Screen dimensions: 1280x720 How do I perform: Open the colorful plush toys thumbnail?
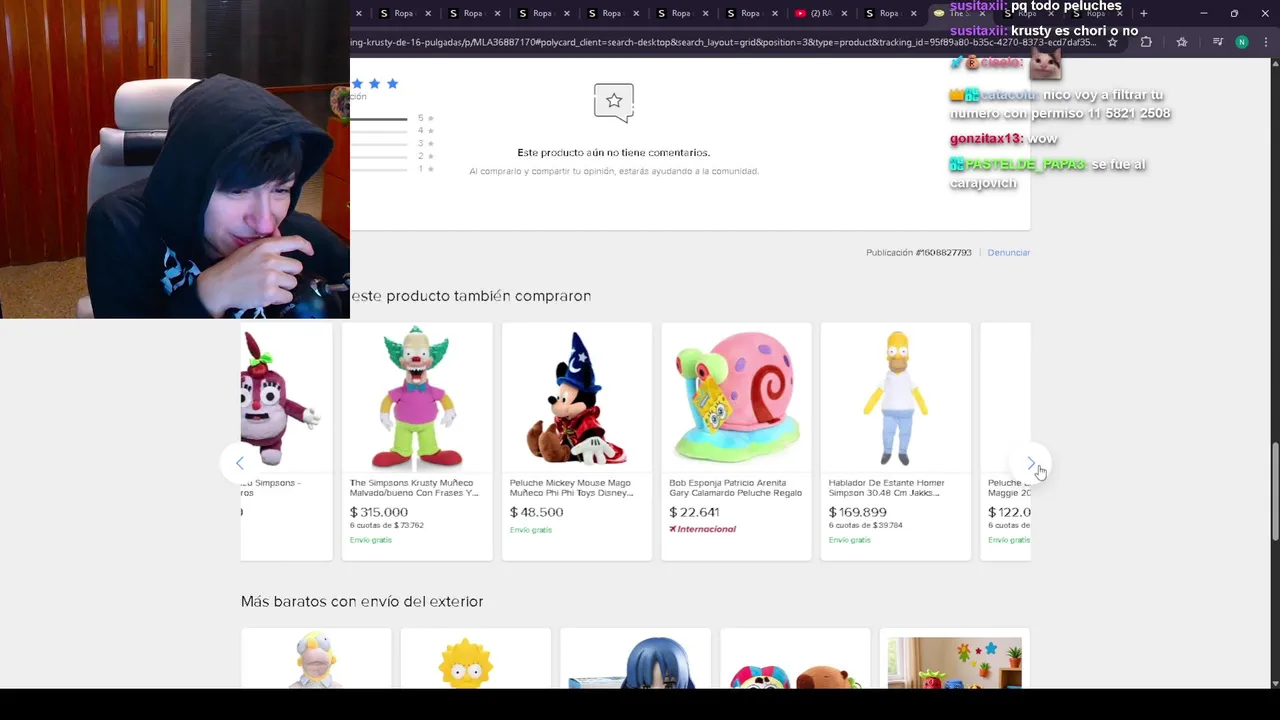click(x=795, y=659)
